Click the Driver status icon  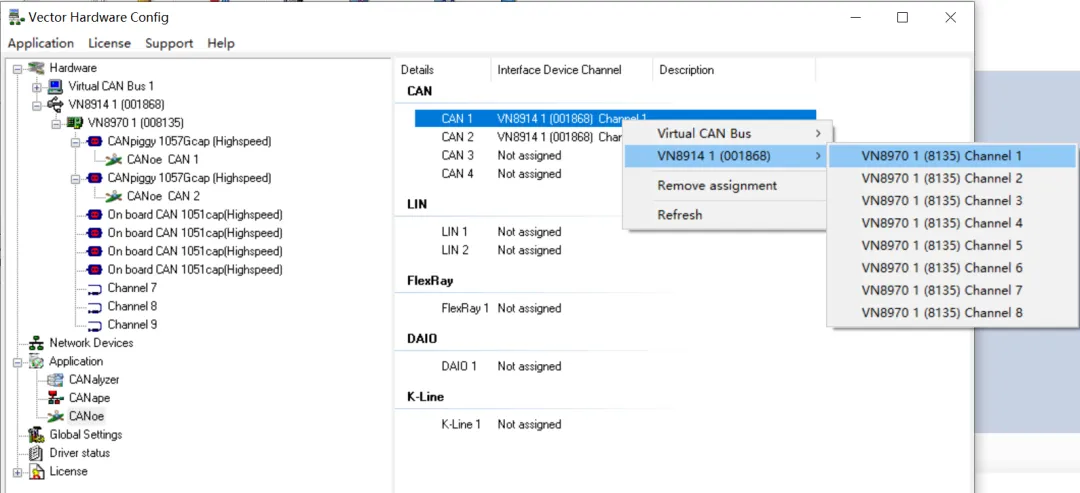coord(37,453)
